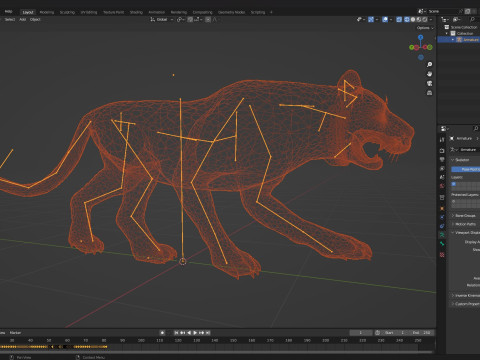Open the Global transform orientation dropdown

pyautogui.click(x=162, y=20)
